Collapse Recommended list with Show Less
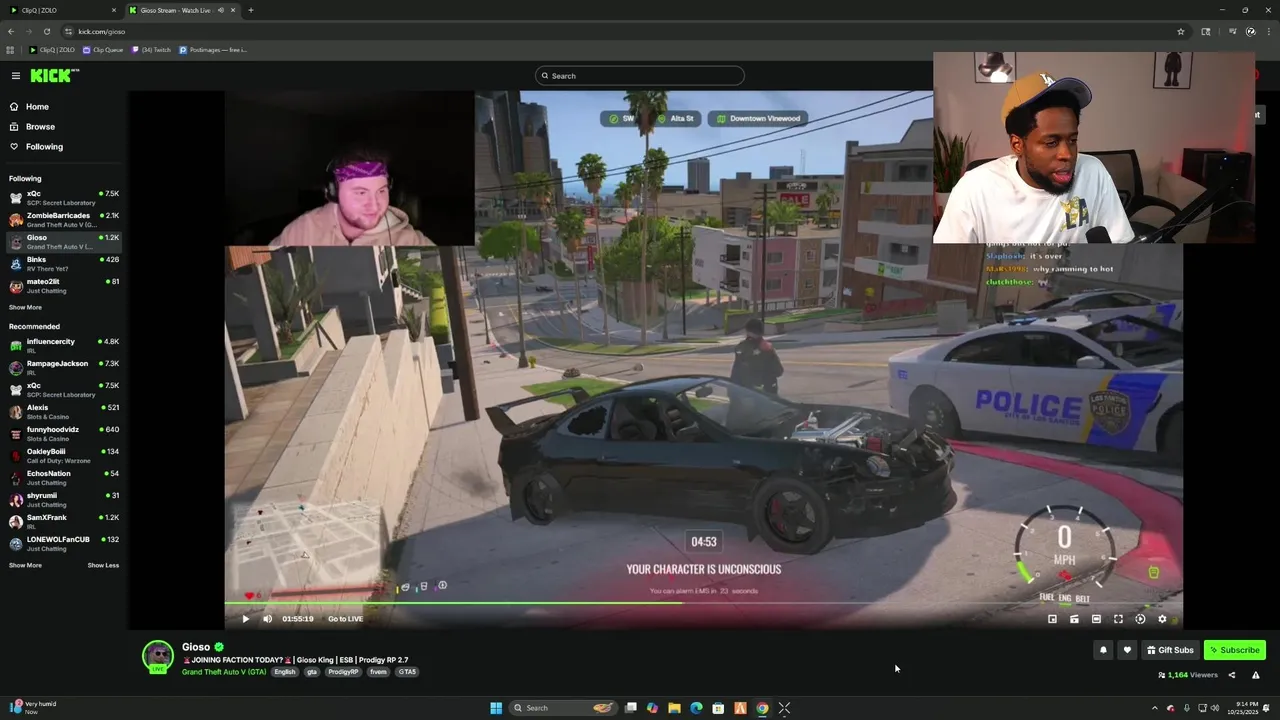The width and height of the screenshot is (1280, 720). [103, 566]
